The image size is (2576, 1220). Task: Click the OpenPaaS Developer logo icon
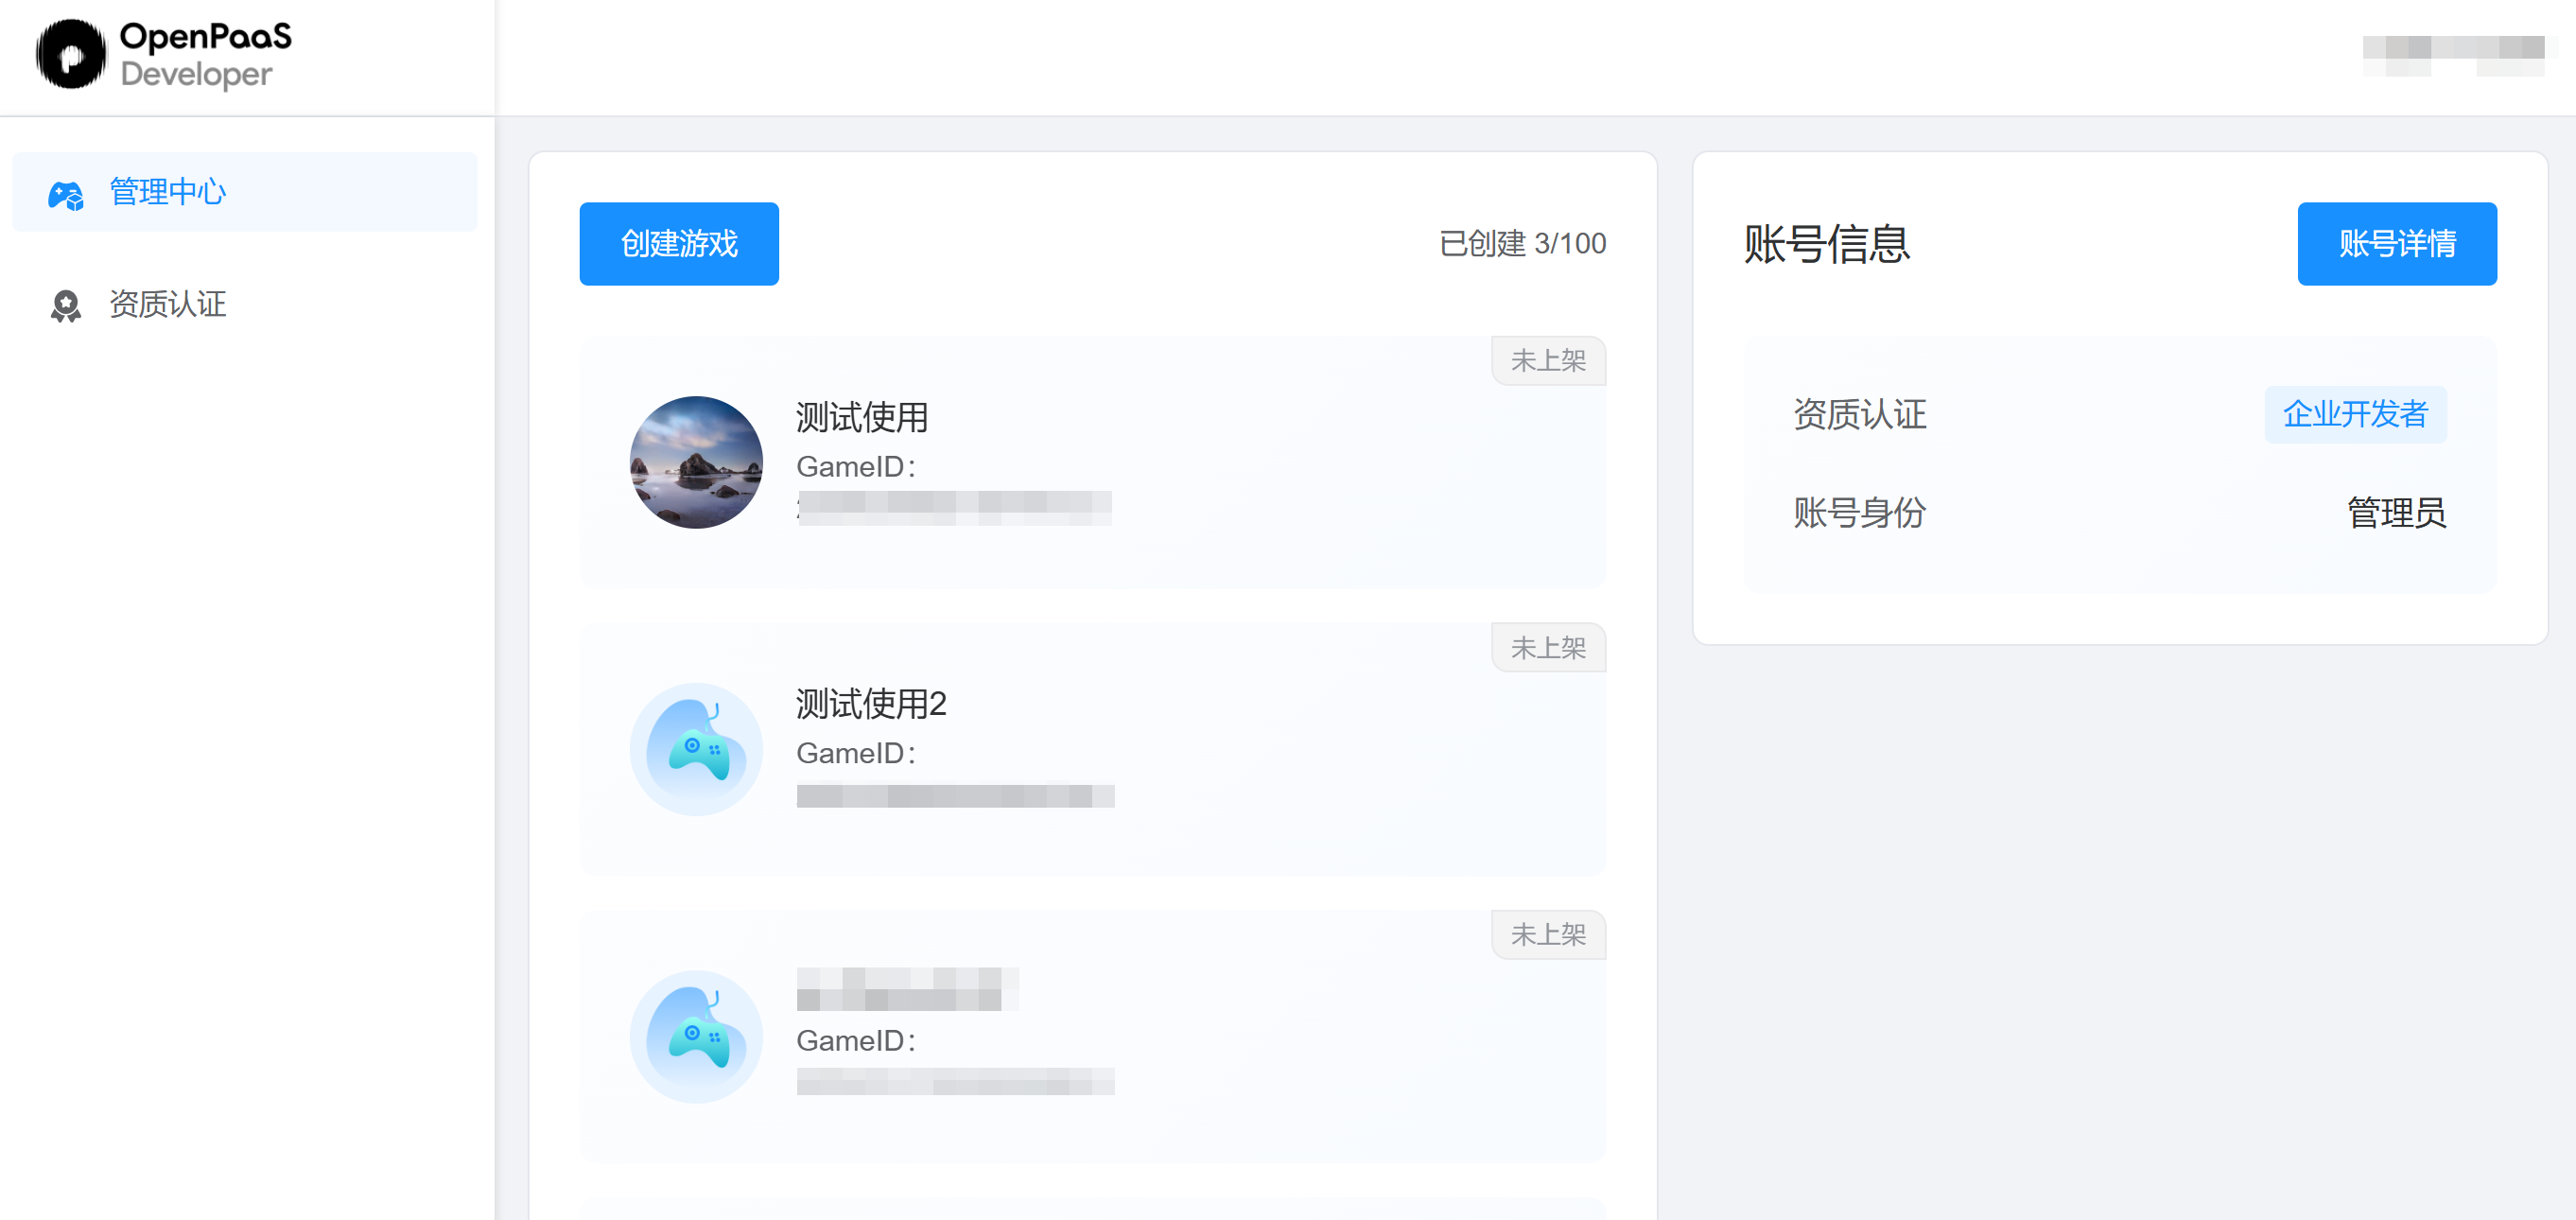[x=70, y=54]
